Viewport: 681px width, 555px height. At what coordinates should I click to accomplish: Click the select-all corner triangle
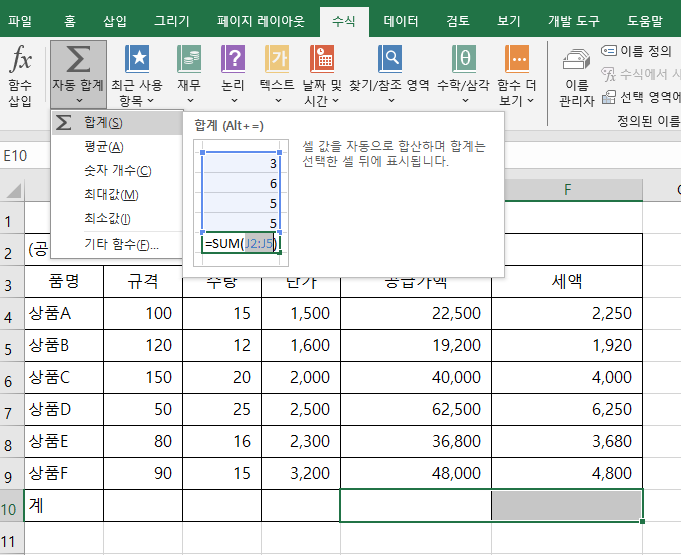click(13, 190)
